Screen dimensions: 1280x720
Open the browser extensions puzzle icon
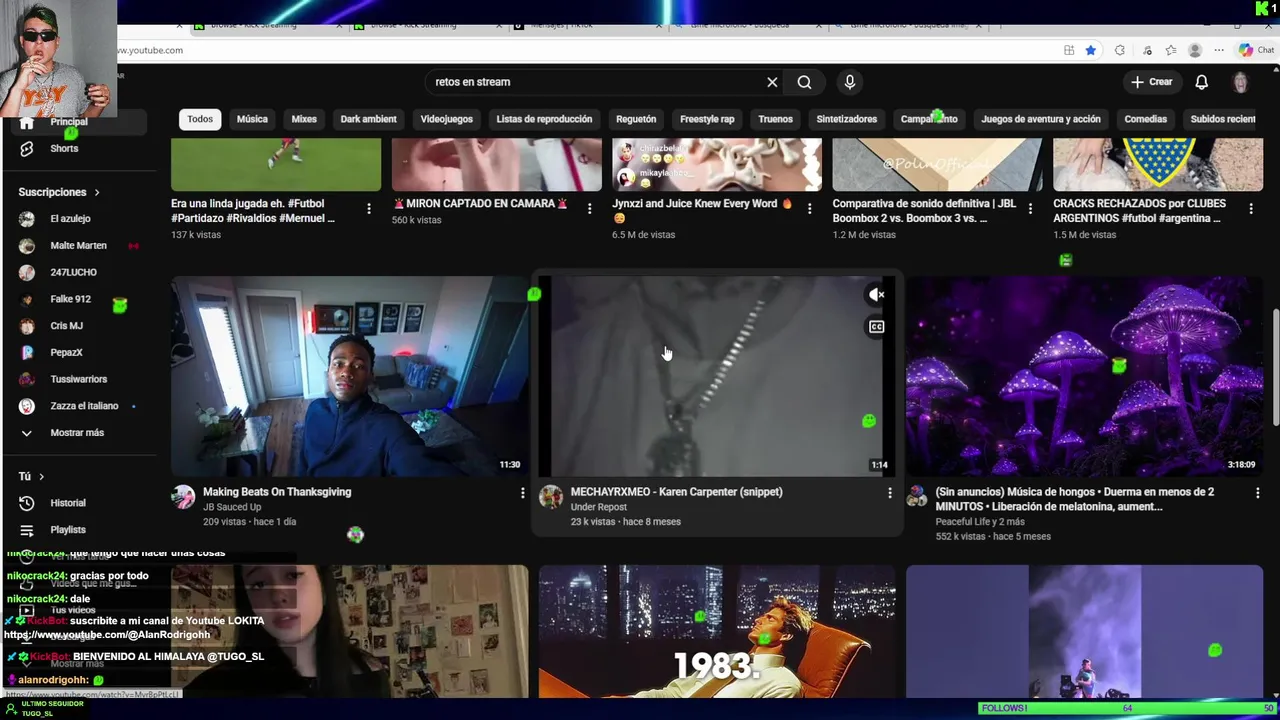(1120, 50)
